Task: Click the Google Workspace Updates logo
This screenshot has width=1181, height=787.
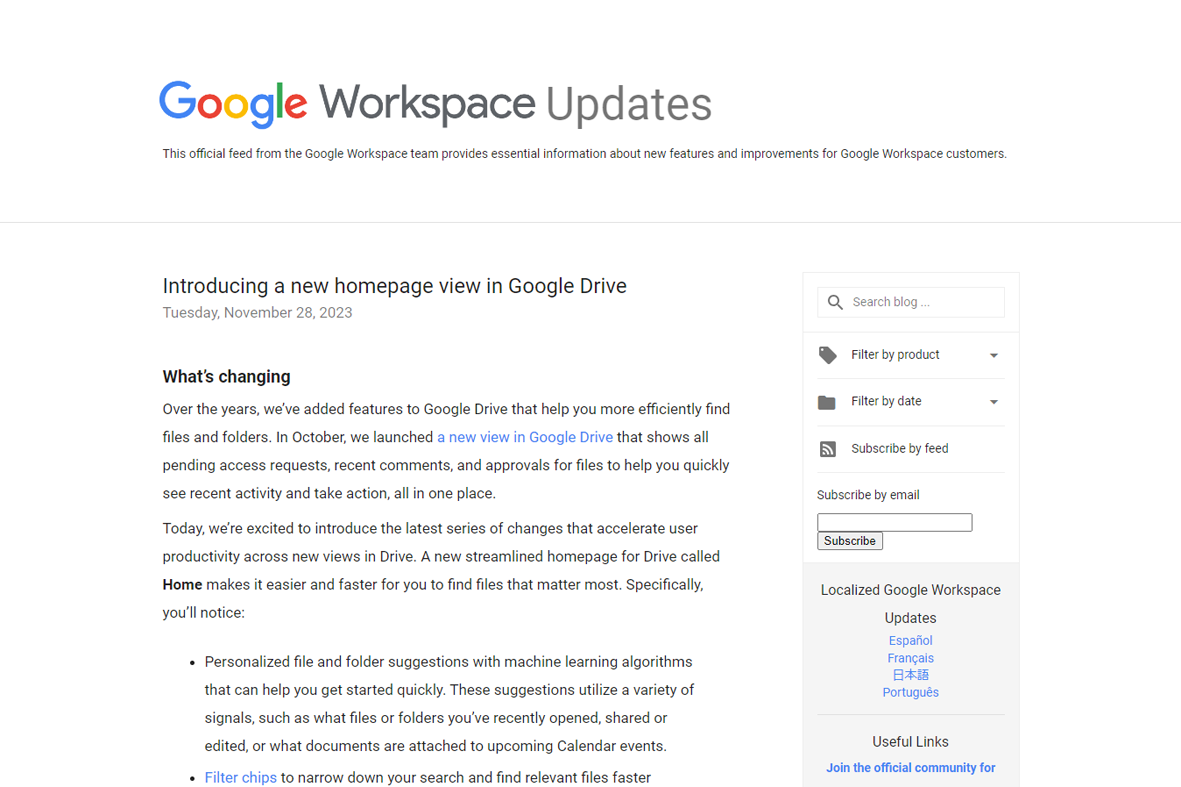Action: (435, 104)
